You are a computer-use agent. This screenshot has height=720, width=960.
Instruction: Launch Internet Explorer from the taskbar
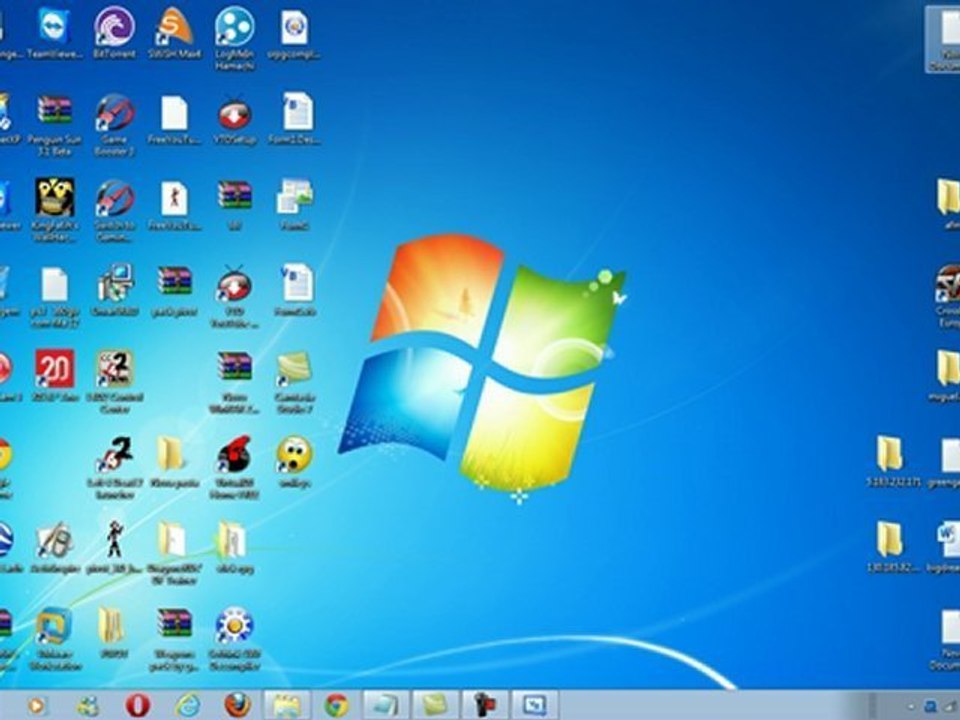click(189, 705)
